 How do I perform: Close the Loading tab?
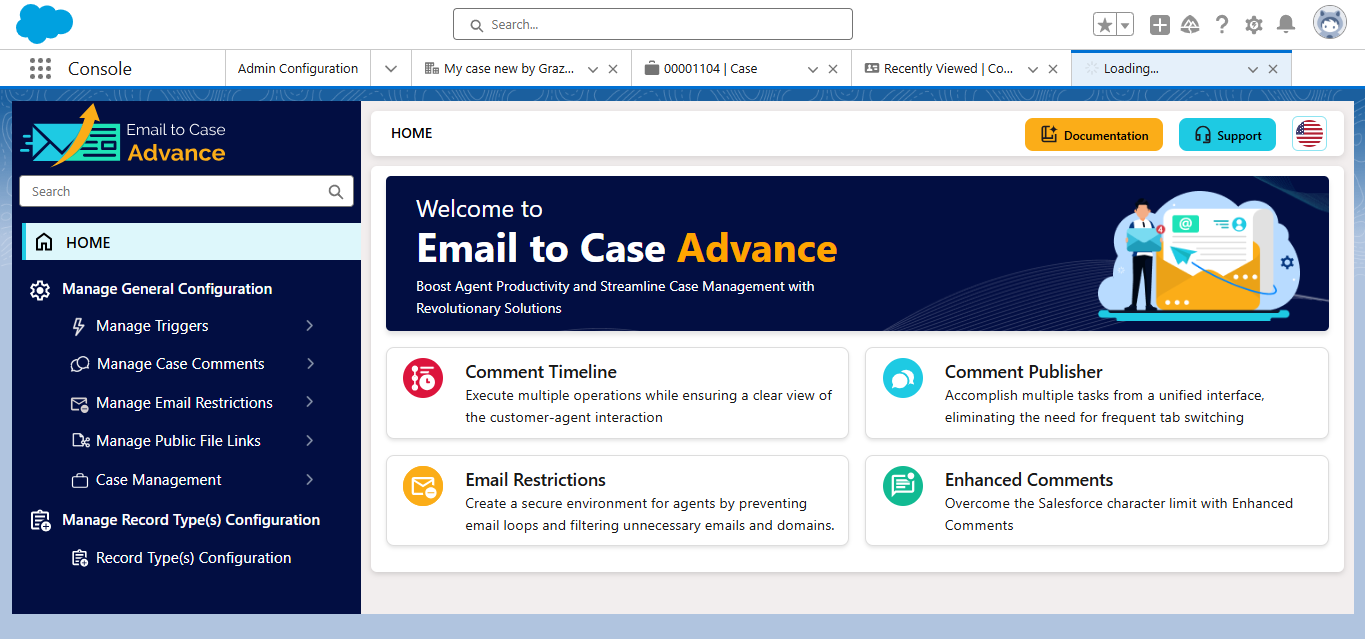pos(1273,69)
